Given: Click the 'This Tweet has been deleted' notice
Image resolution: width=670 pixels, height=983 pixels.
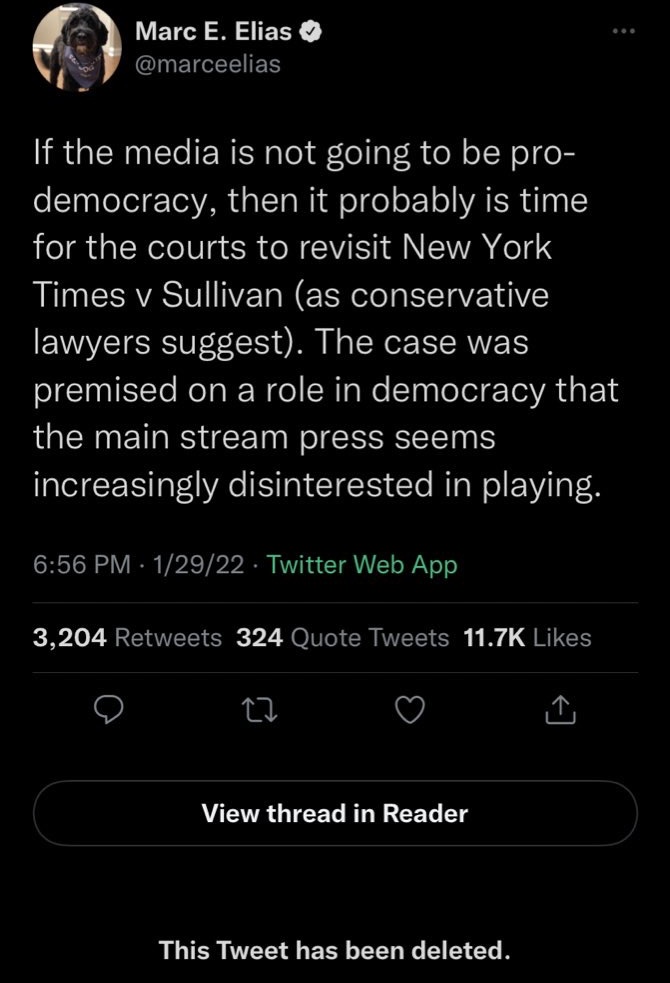Looking at the screenshot, I should coord(334,950).
